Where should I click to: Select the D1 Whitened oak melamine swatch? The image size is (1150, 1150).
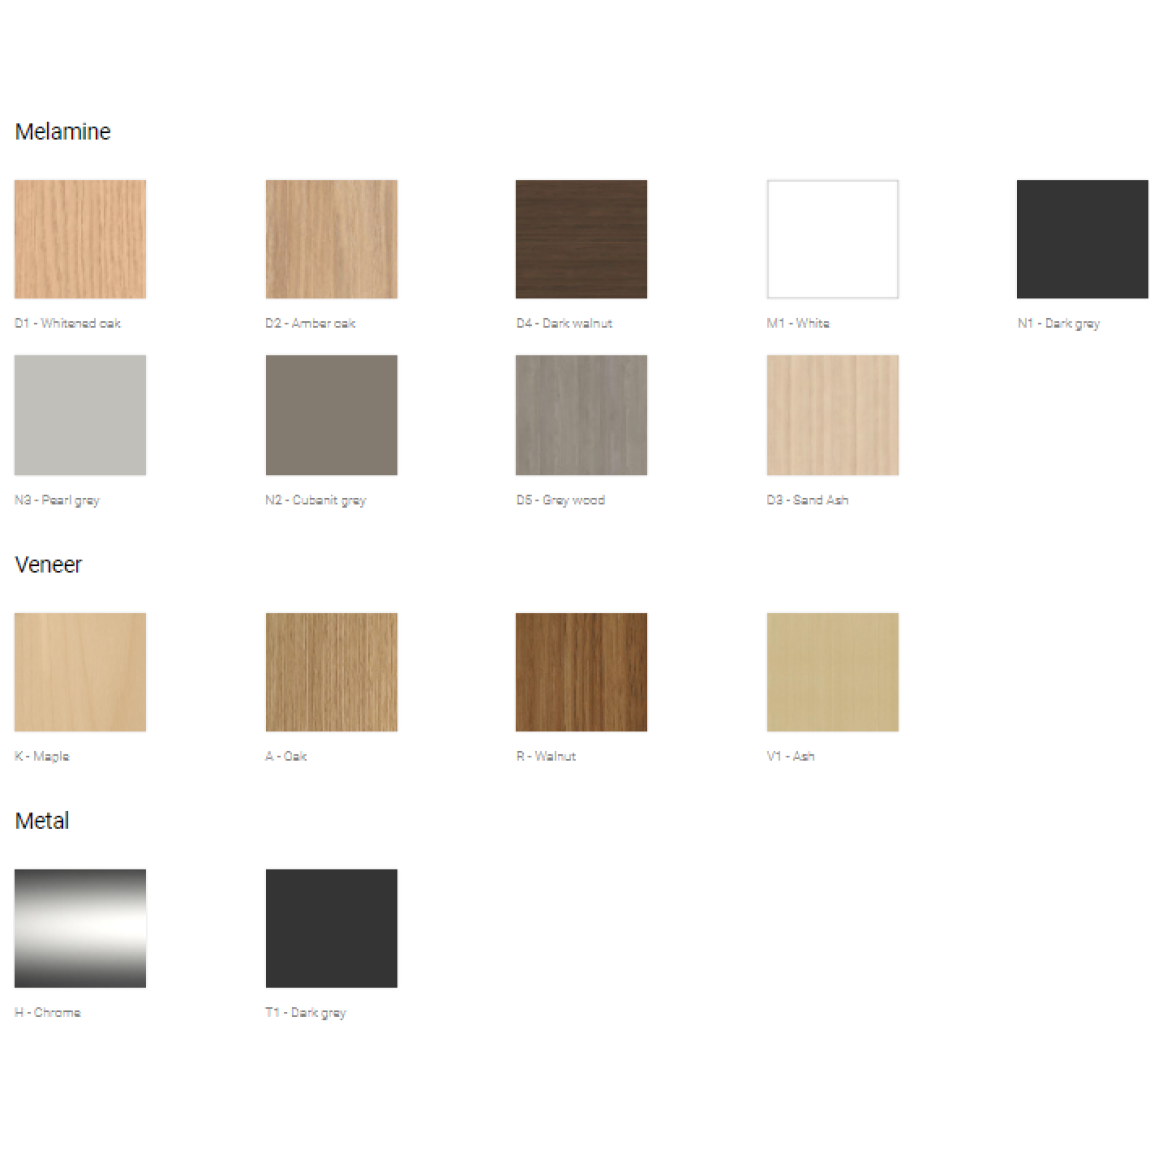tap(80, 239)
